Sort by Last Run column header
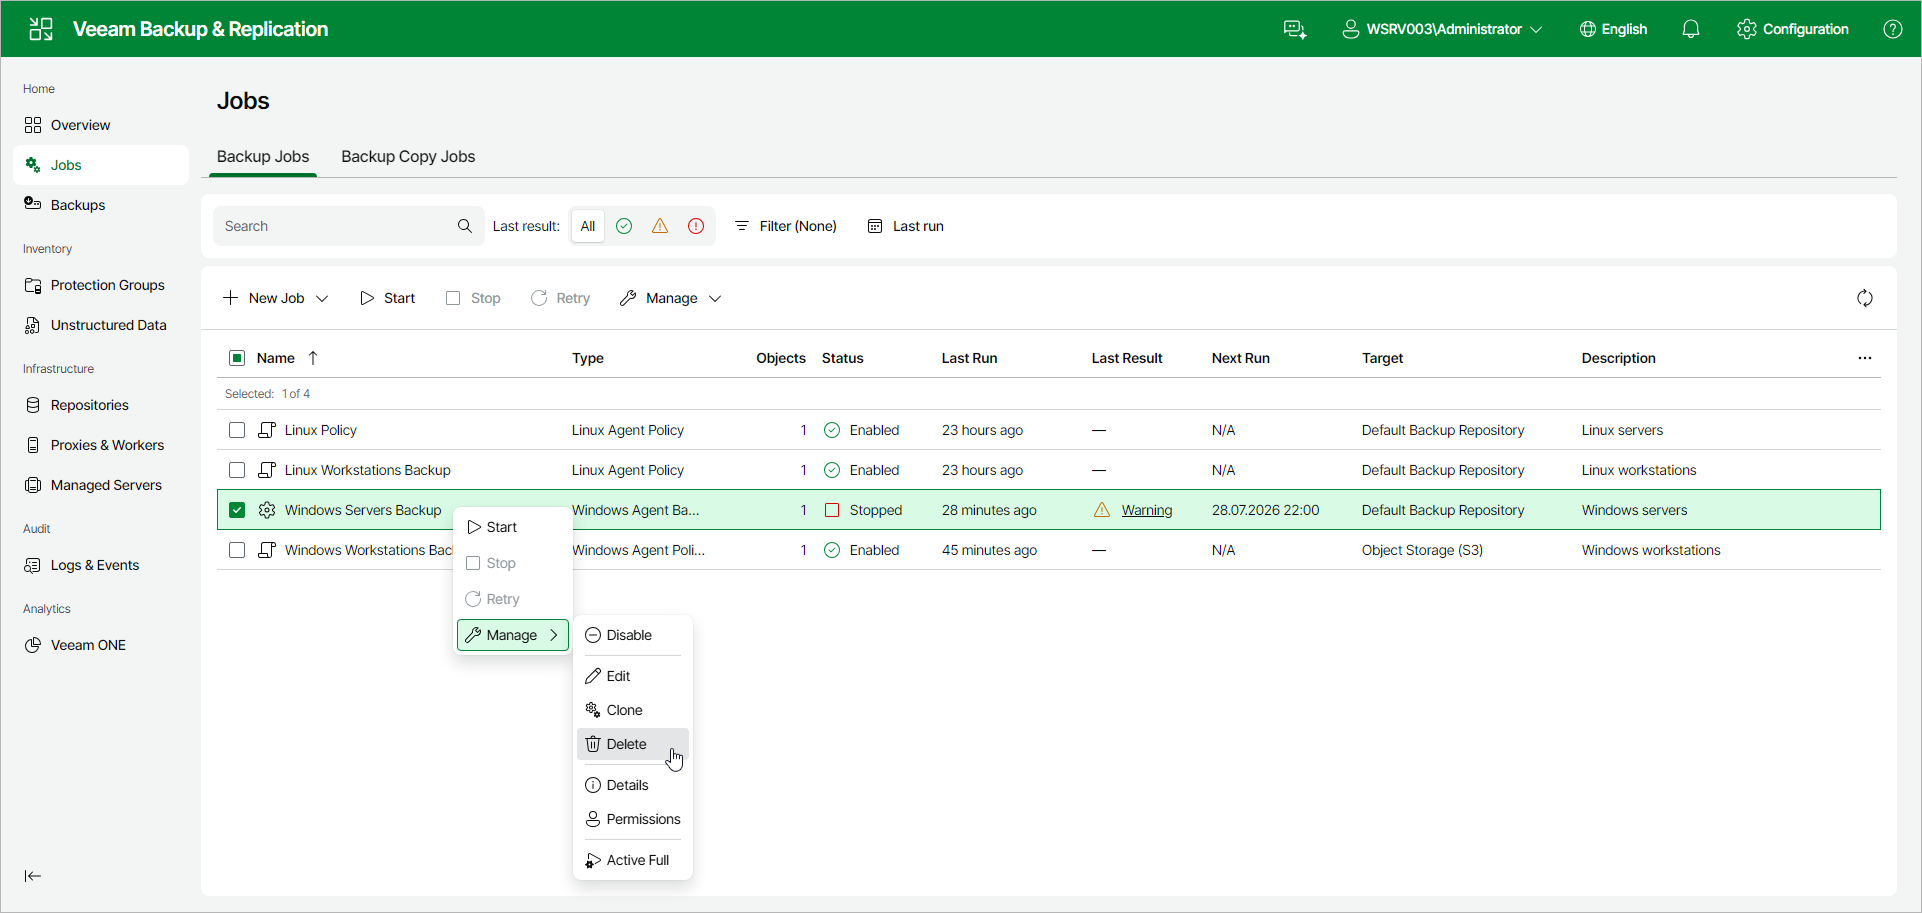The height and width of the screenshot is (913, 1922). pyautogui.click(x=969, y=358)
